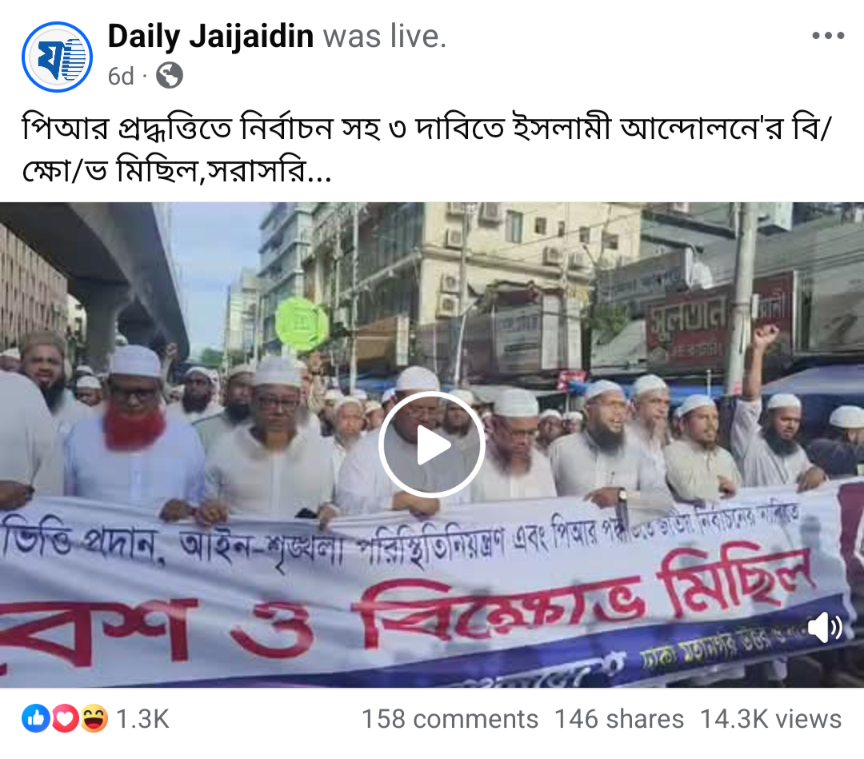
Task: Click the blue Like reaction icon
Action: pyautogui.click(x=36, y=718)
